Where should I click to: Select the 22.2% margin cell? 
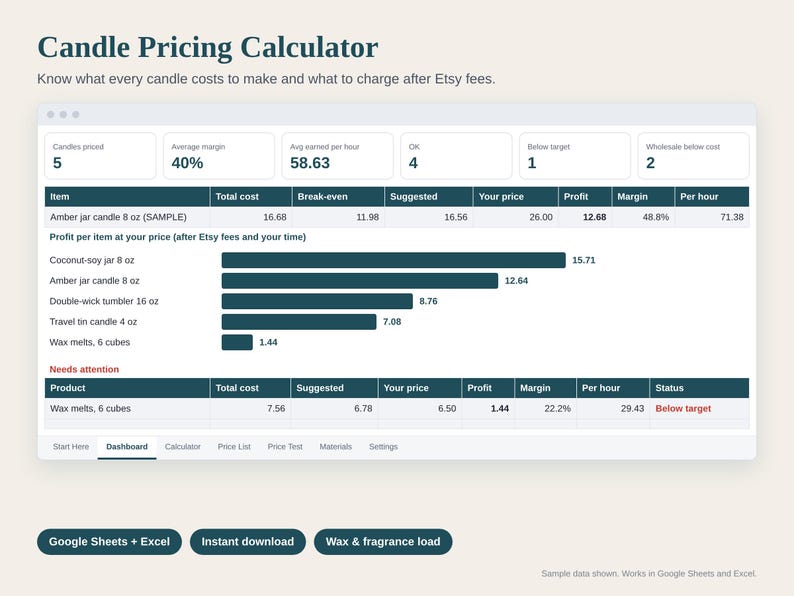click(545, 409)
